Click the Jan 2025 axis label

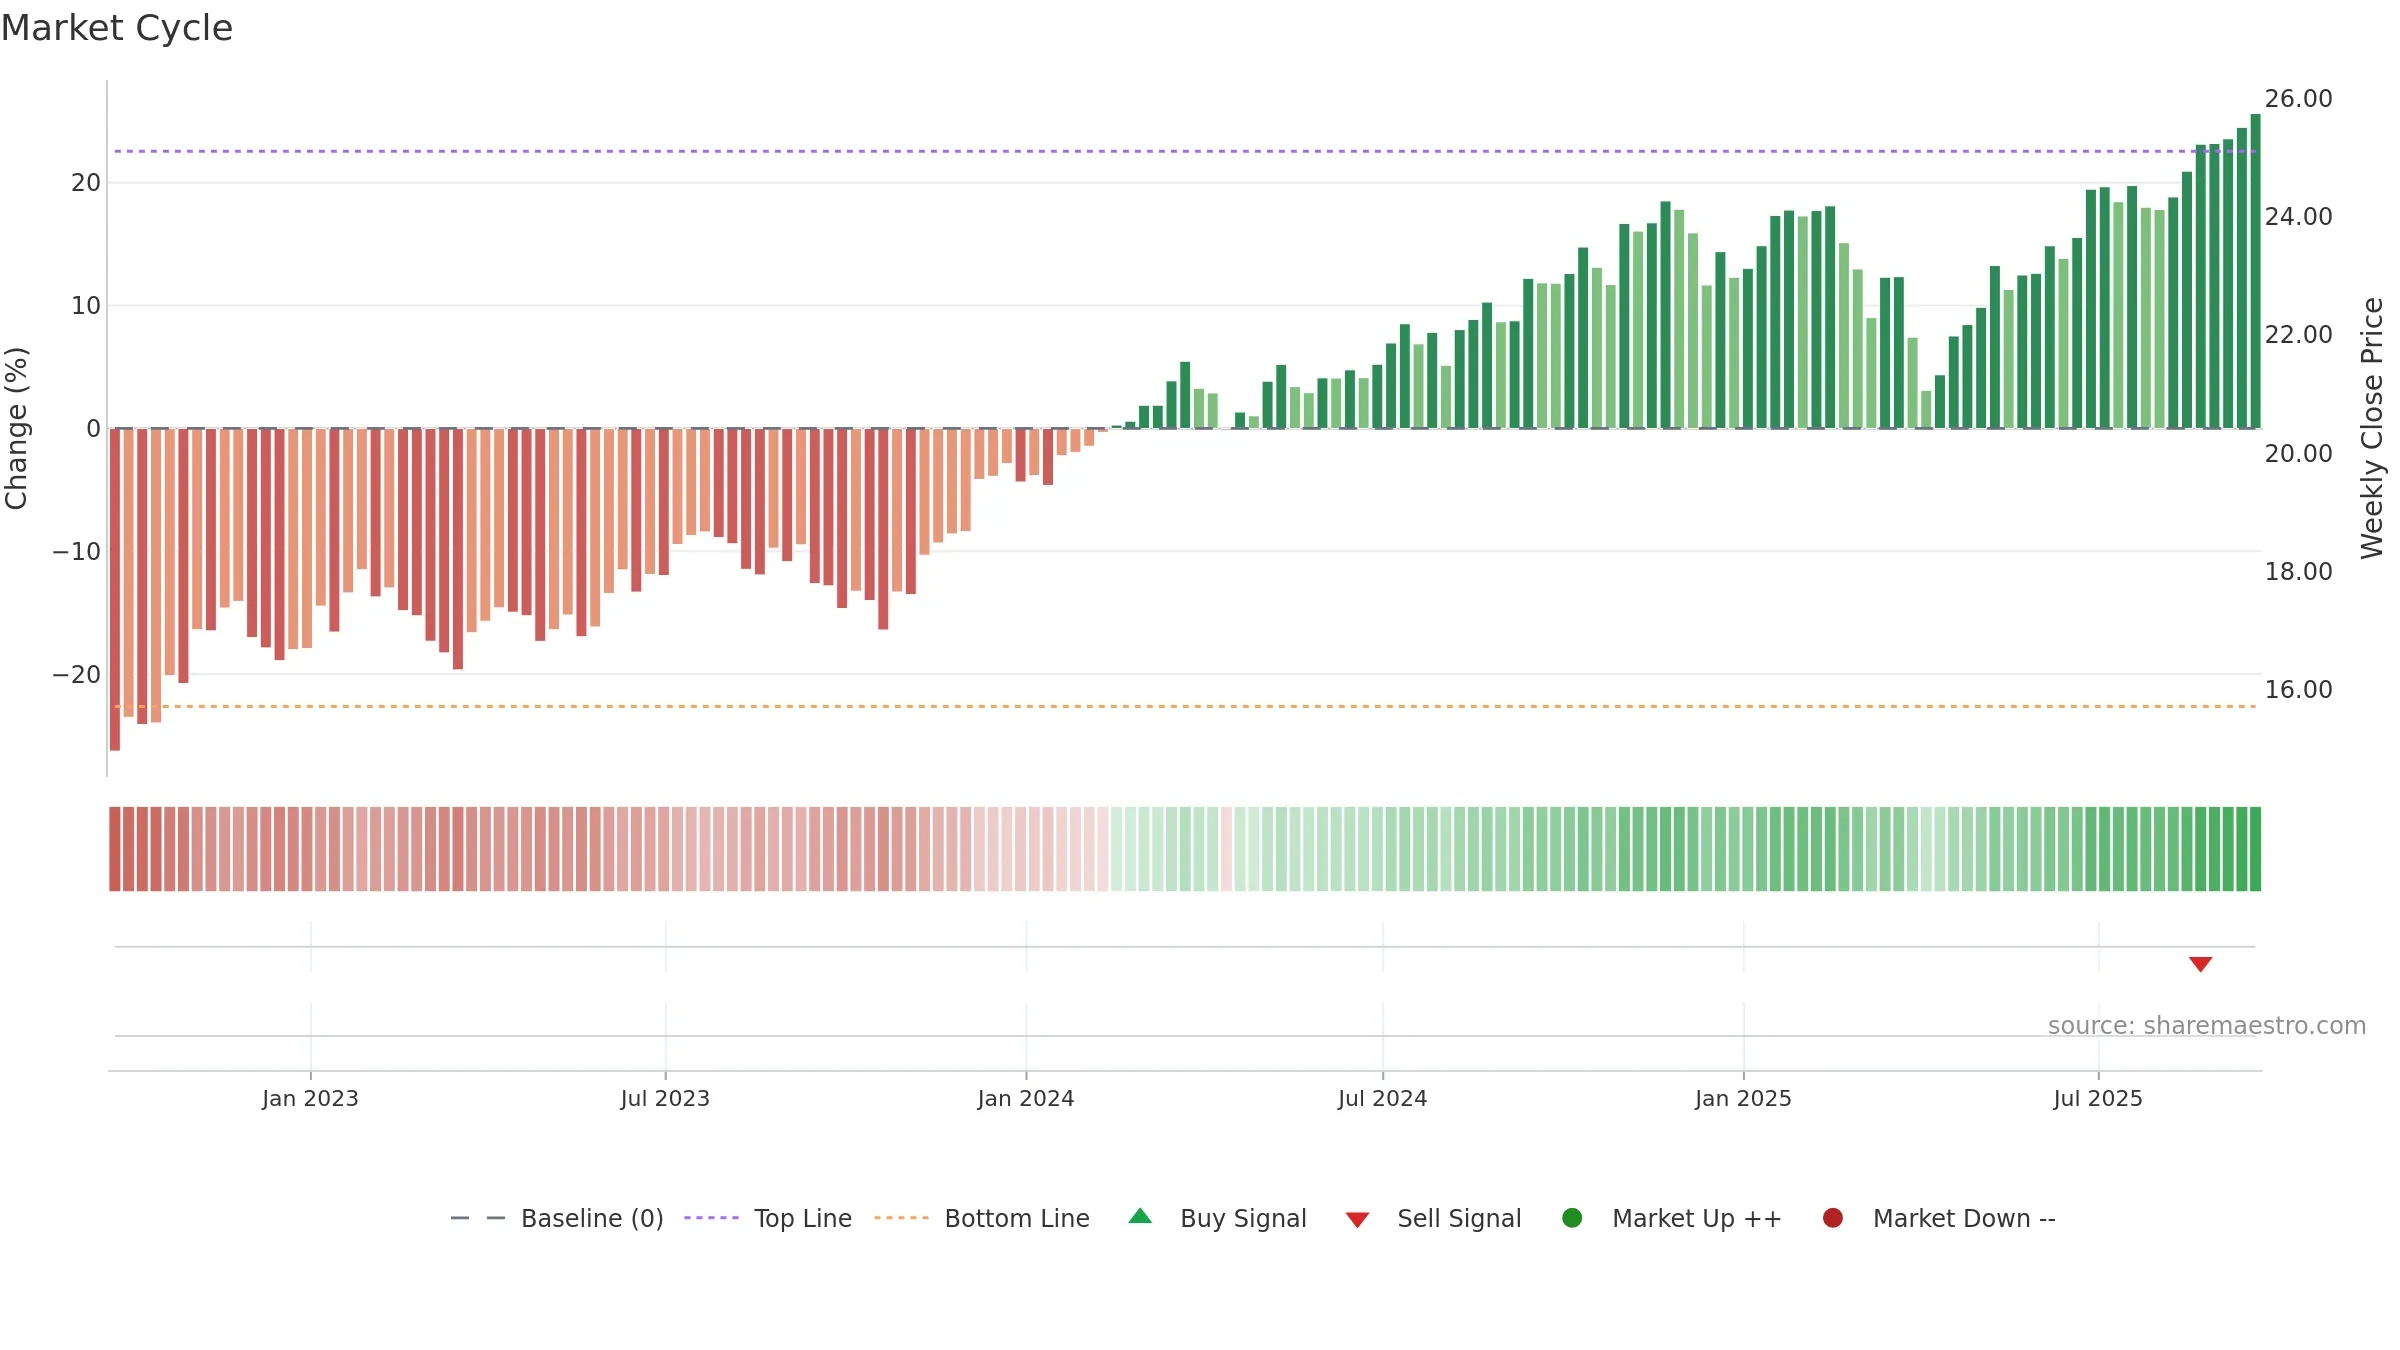click(1743, 1098)
